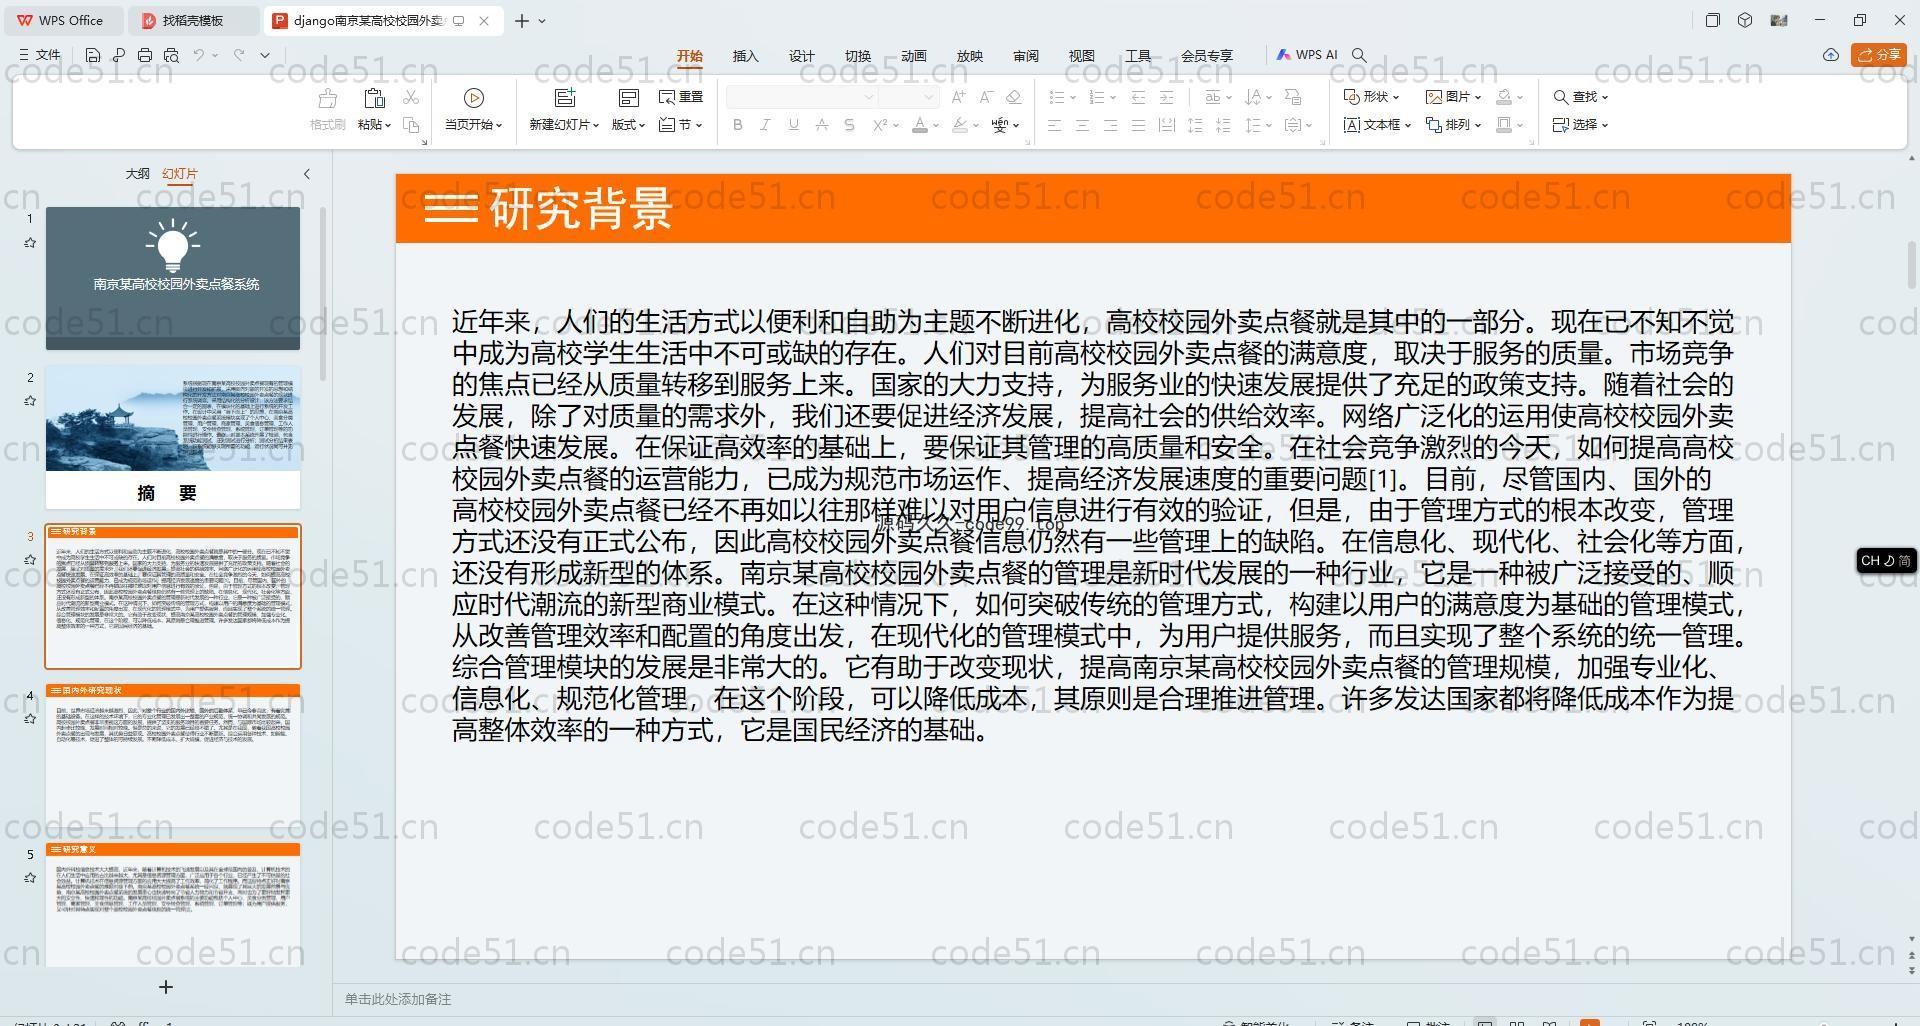Toggle Italic formatting

point(765,125)
